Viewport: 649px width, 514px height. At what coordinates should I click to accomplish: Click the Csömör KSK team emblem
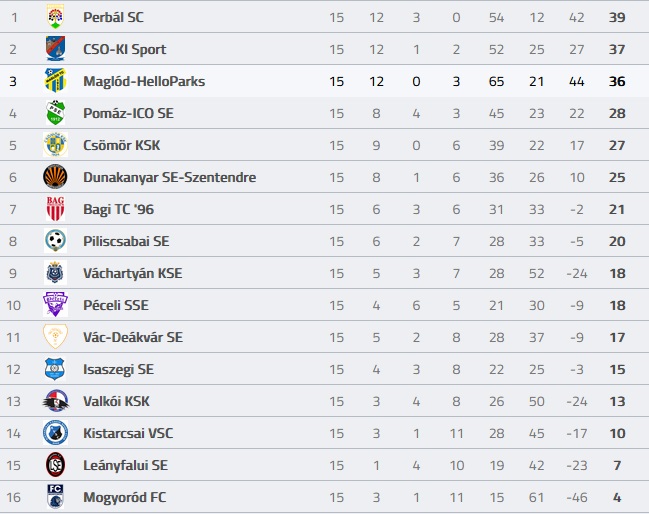click(x=55, y=145)
